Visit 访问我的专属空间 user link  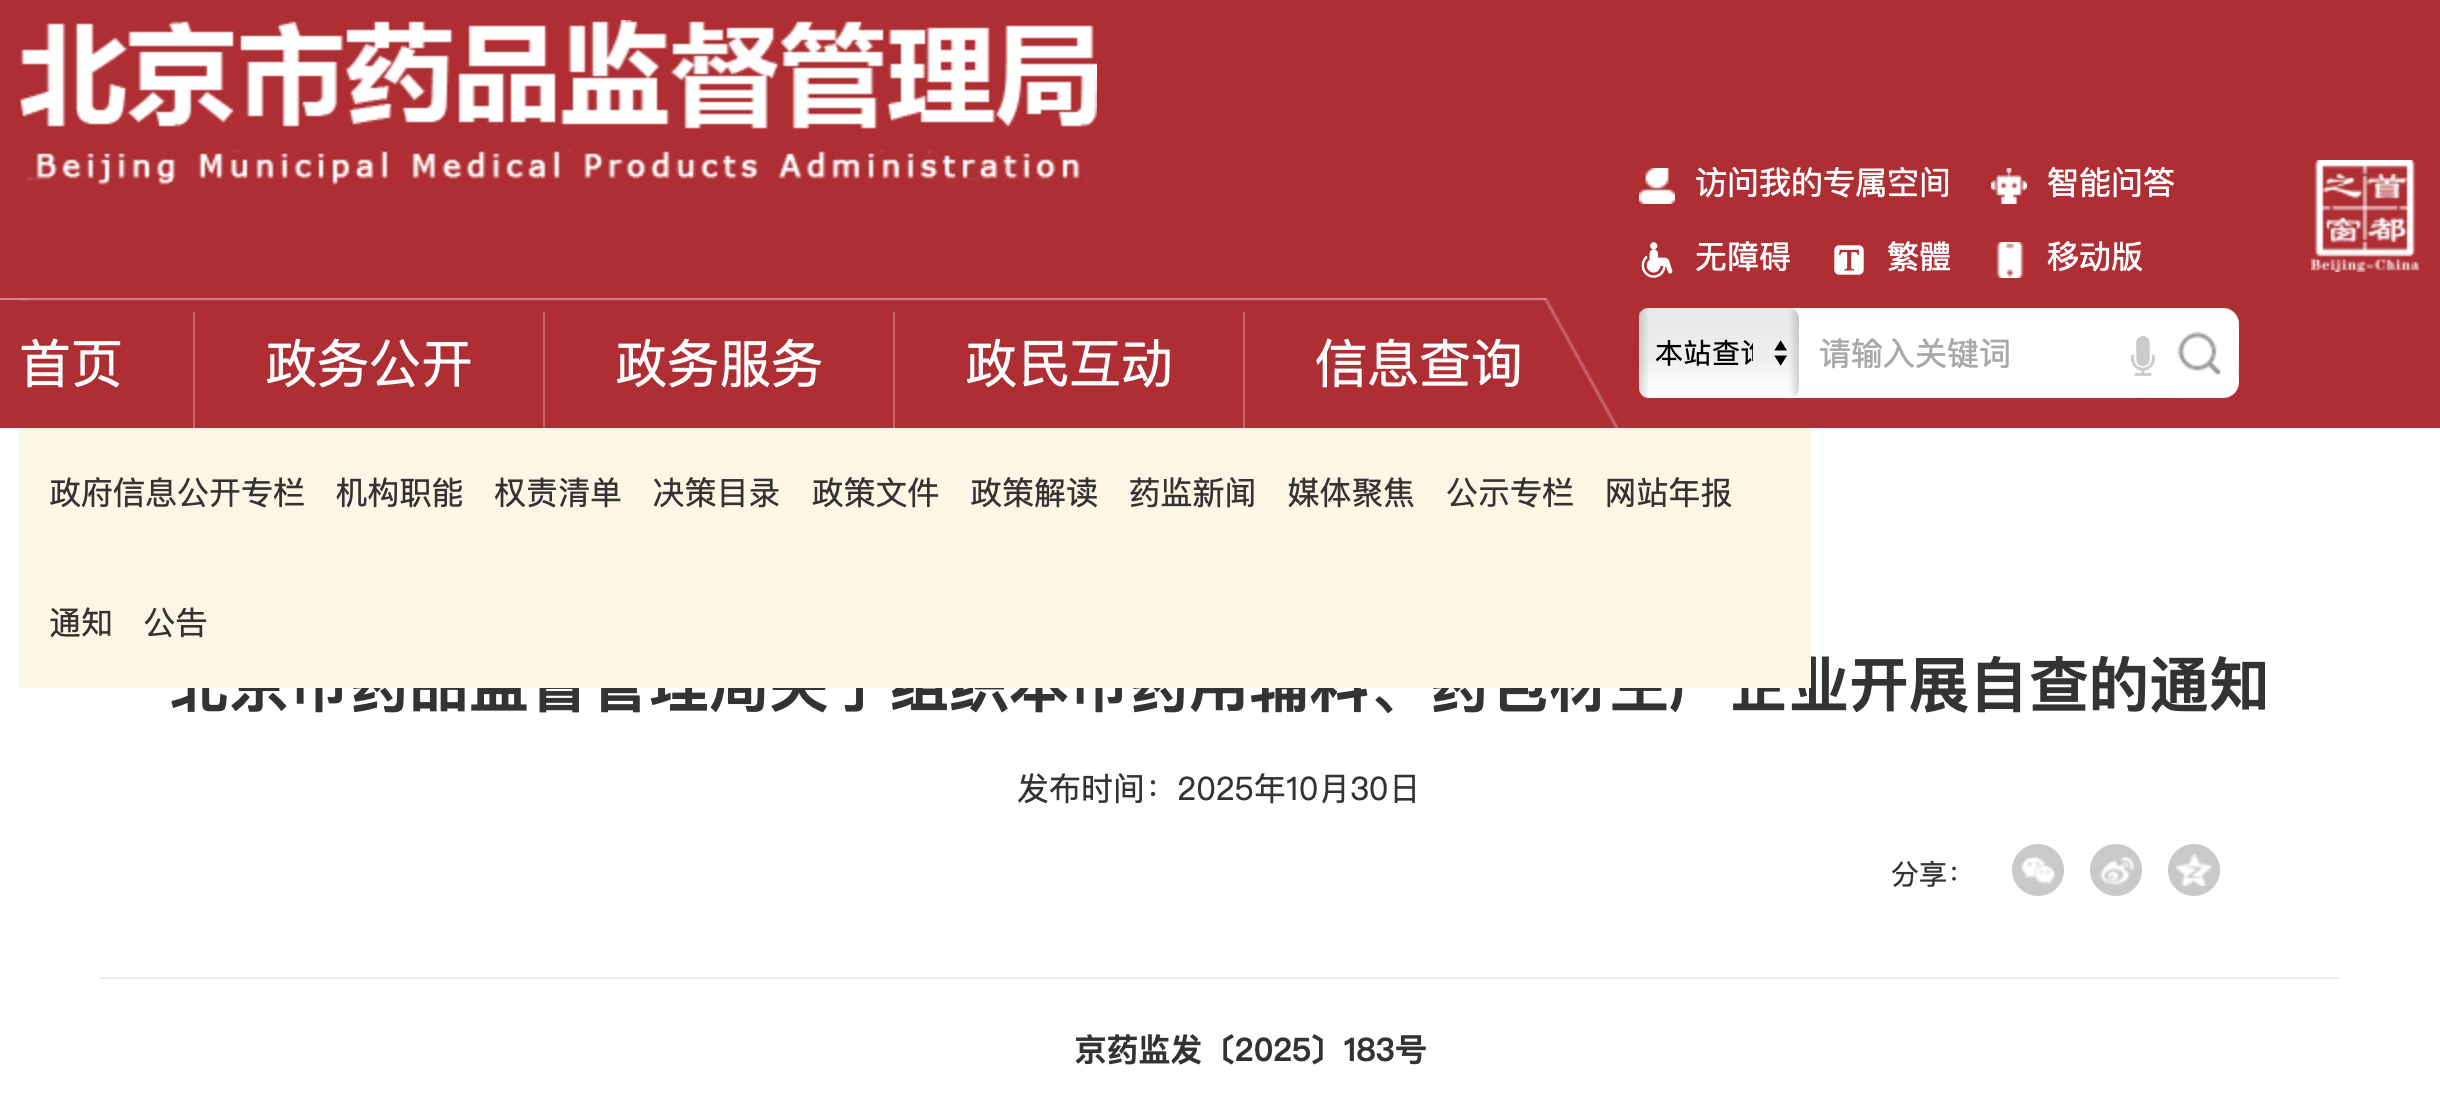[x=1822, y=183]
